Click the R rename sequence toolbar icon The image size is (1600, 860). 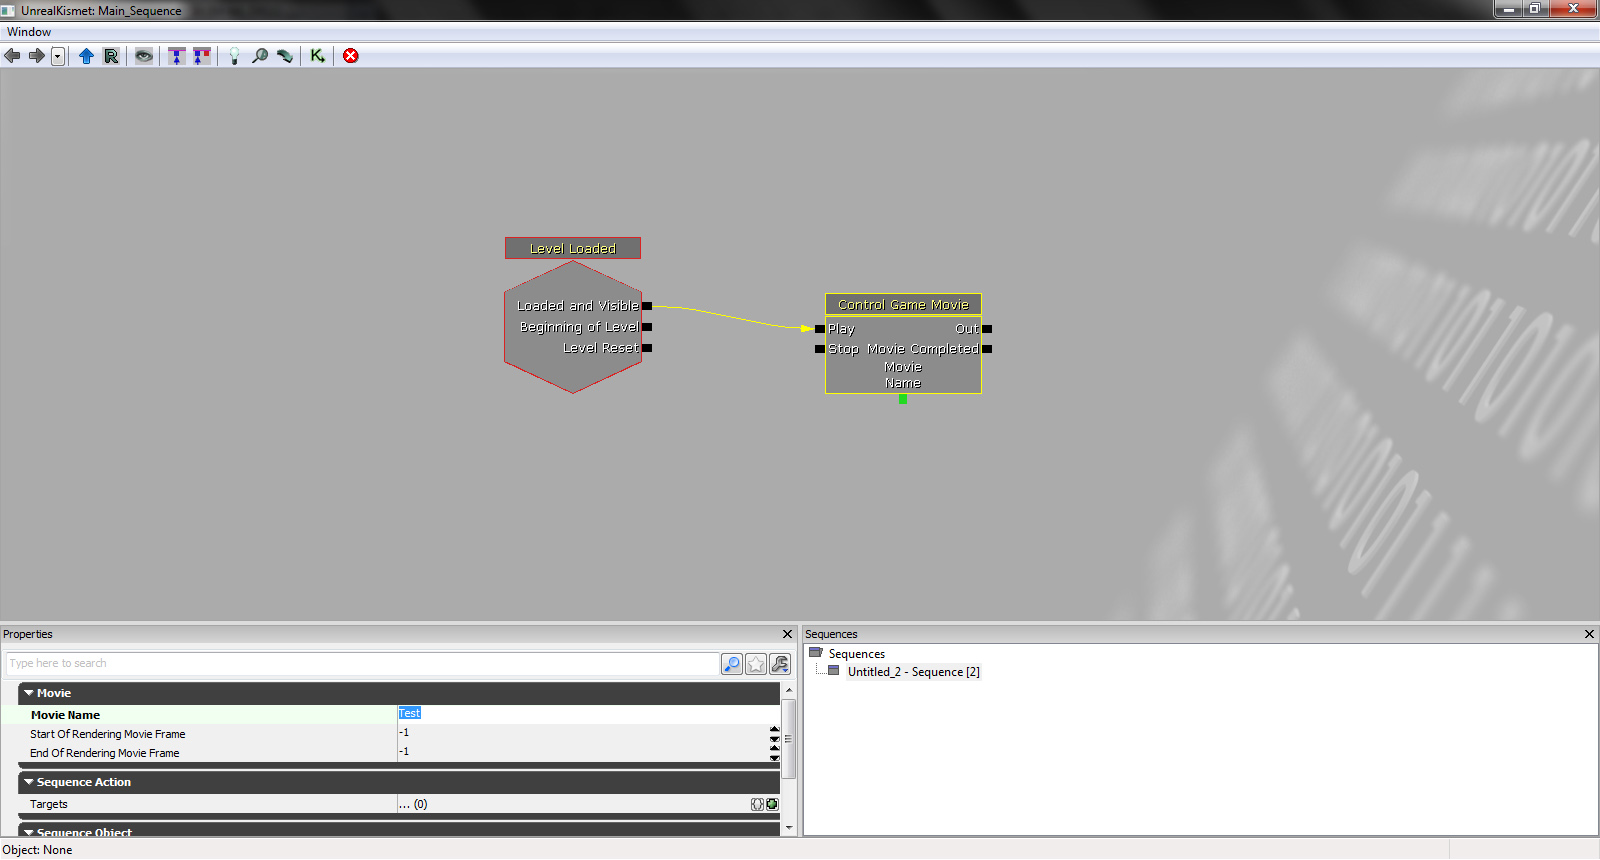point(111,56)
